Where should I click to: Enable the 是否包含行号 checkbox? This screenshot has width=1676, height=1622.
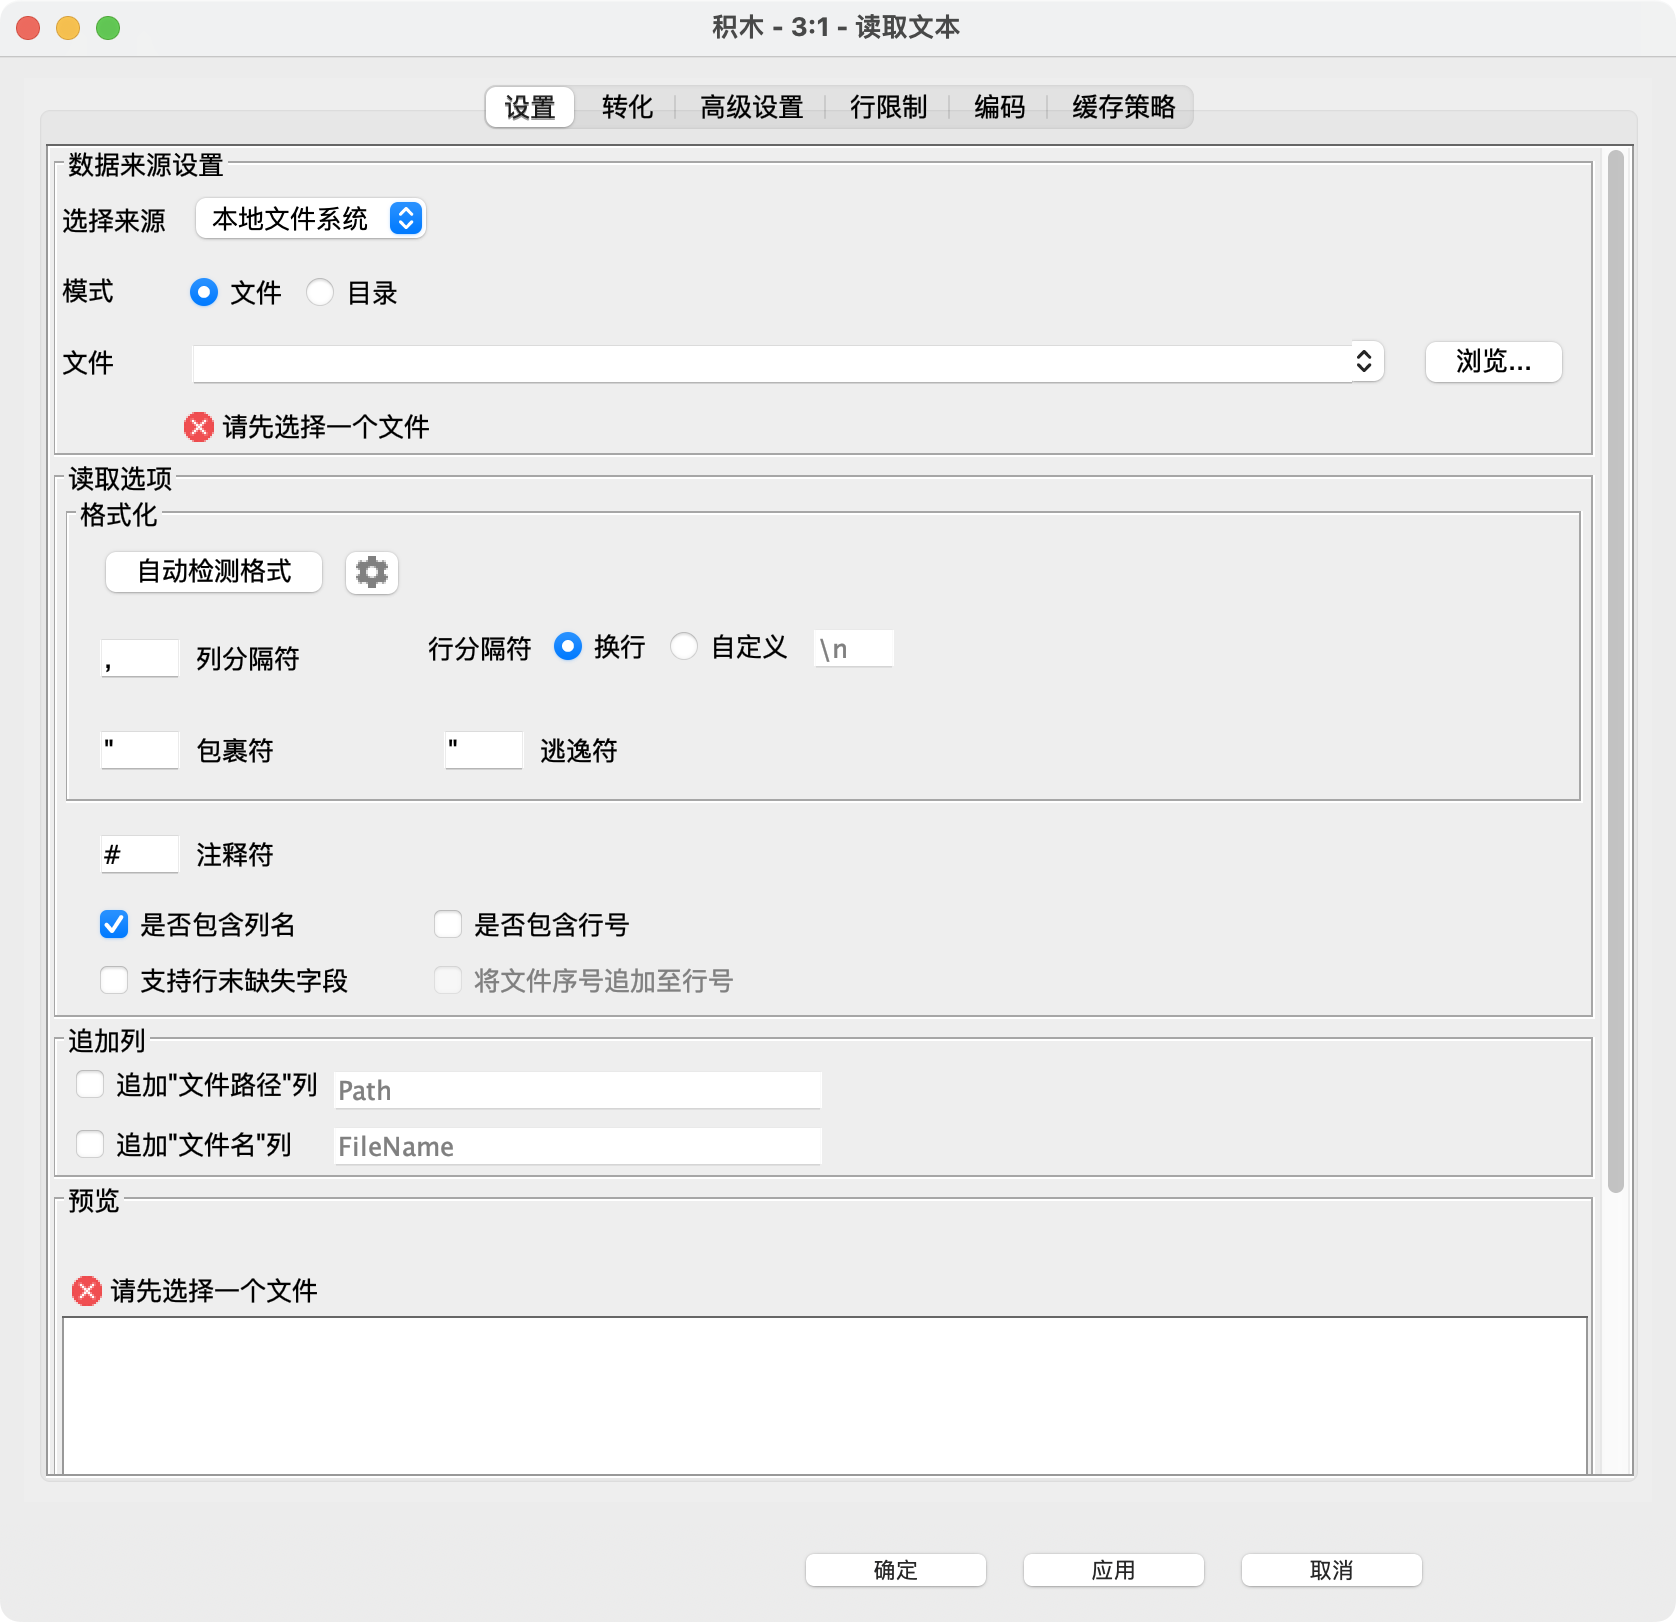coord(448,924)
